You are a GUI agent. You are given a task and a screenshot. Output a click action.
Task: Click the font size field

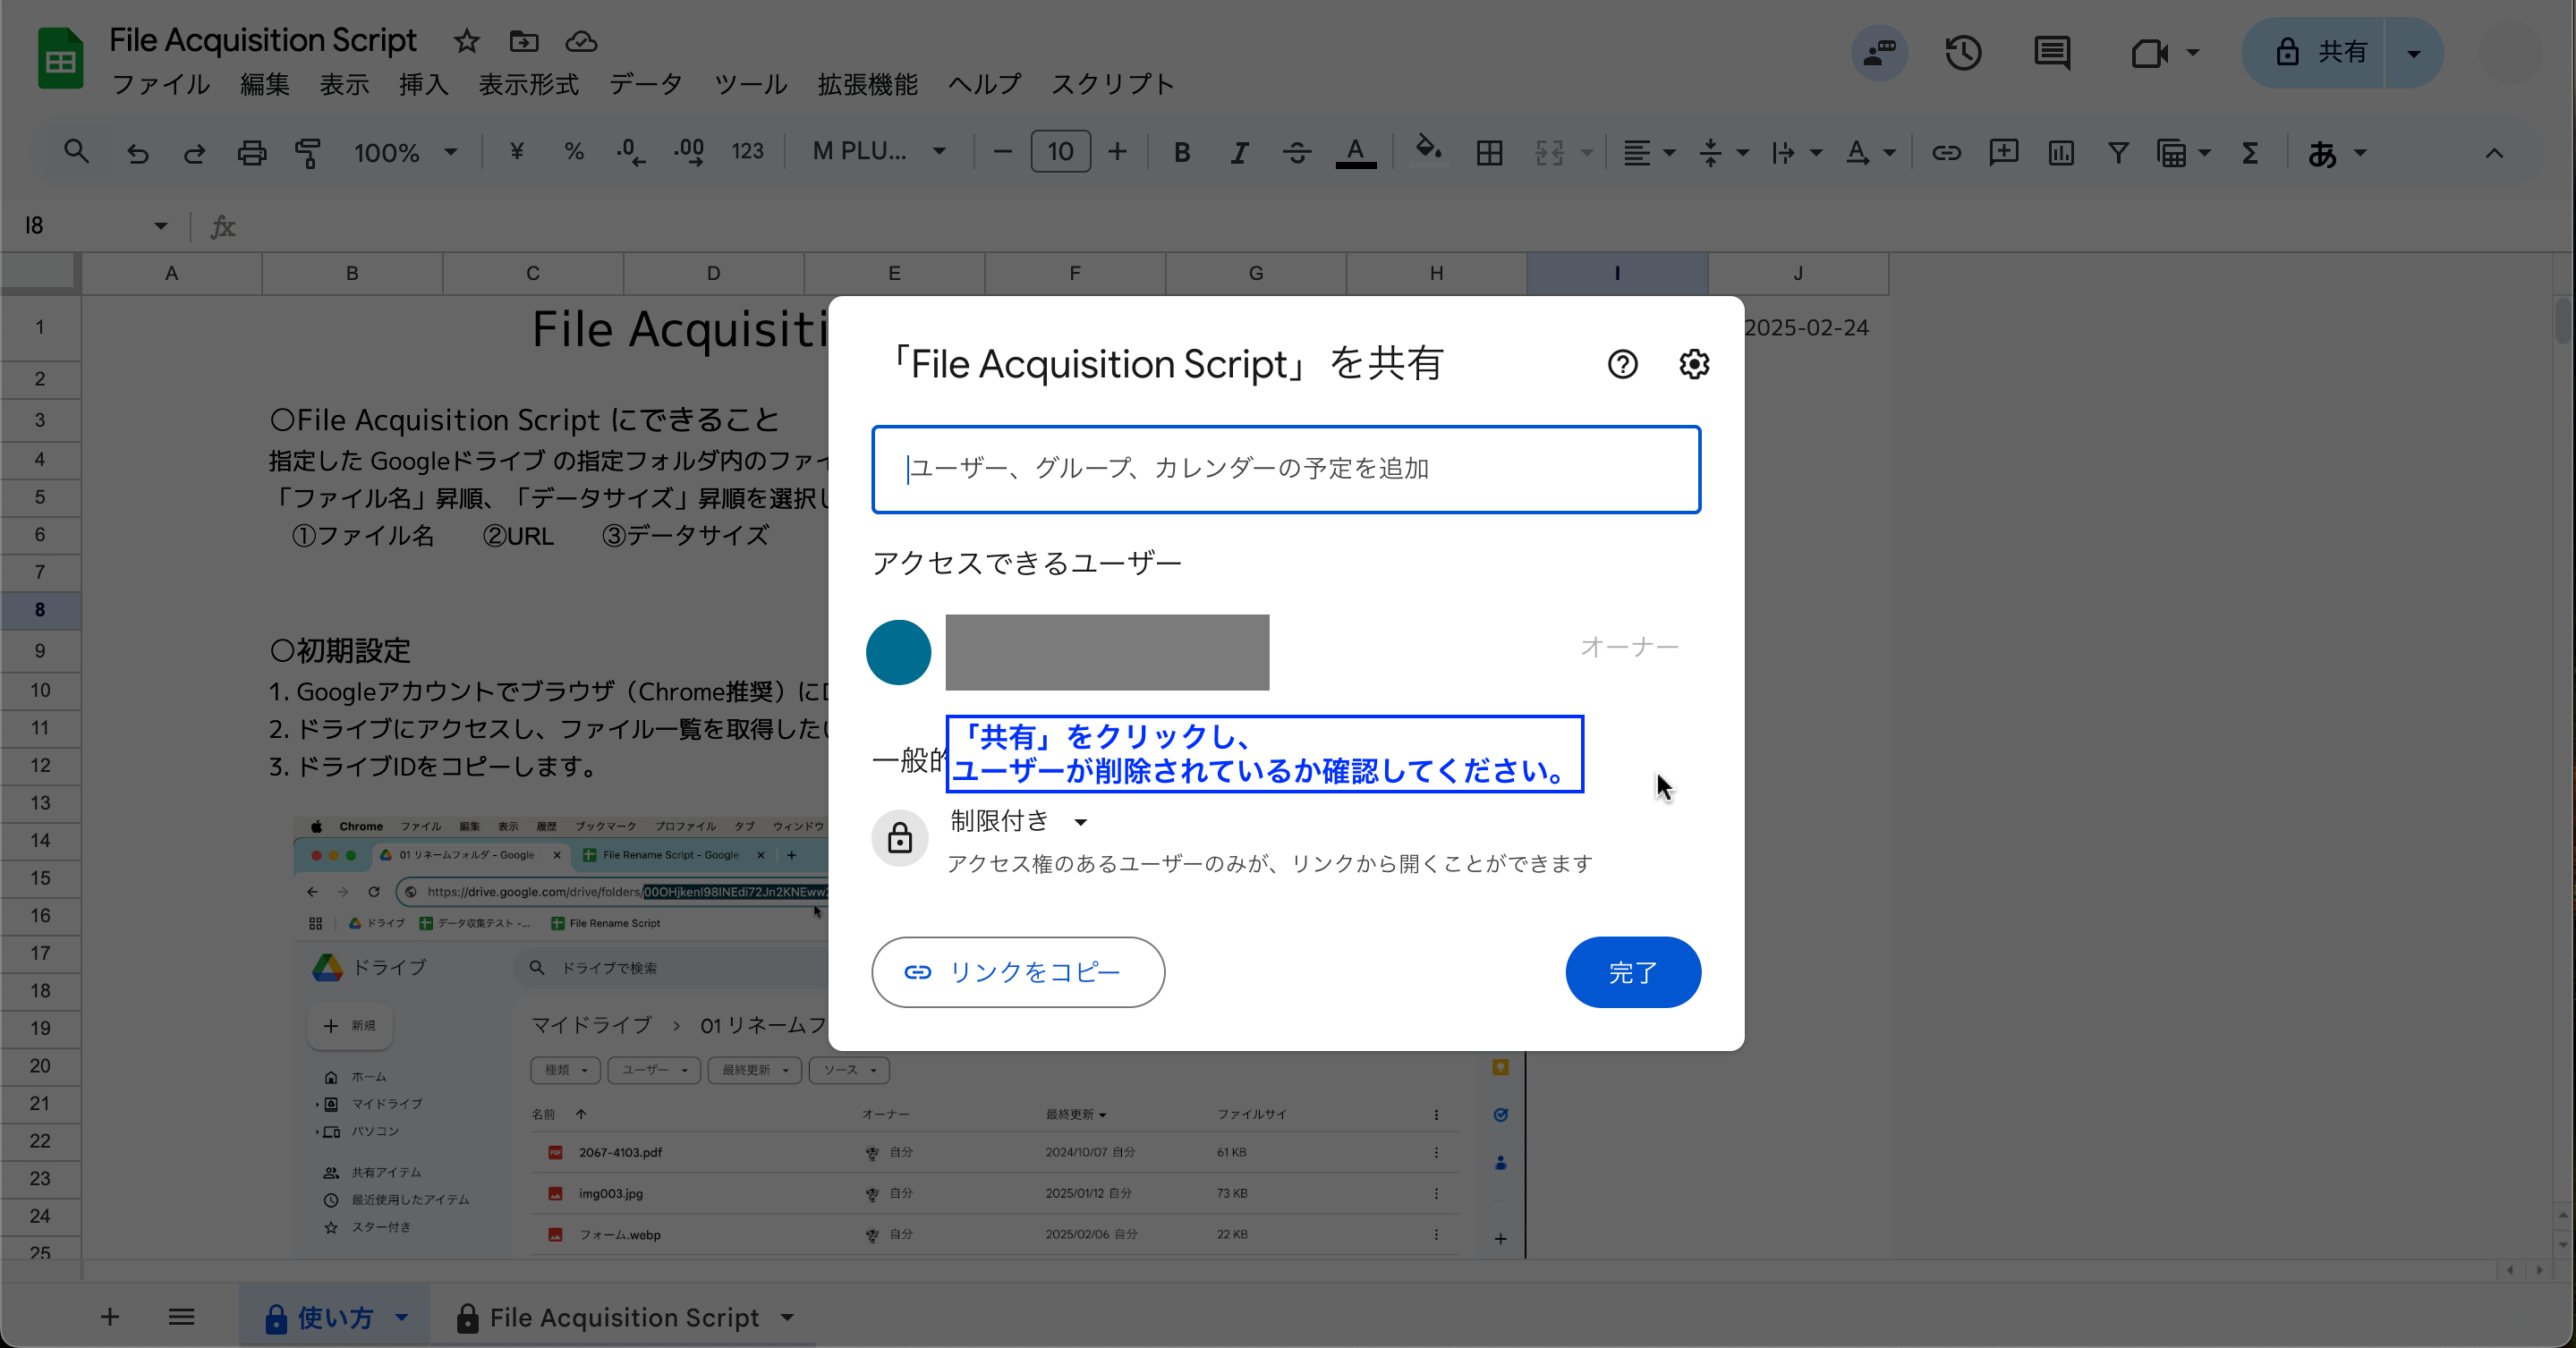[x=1060, y=152]
